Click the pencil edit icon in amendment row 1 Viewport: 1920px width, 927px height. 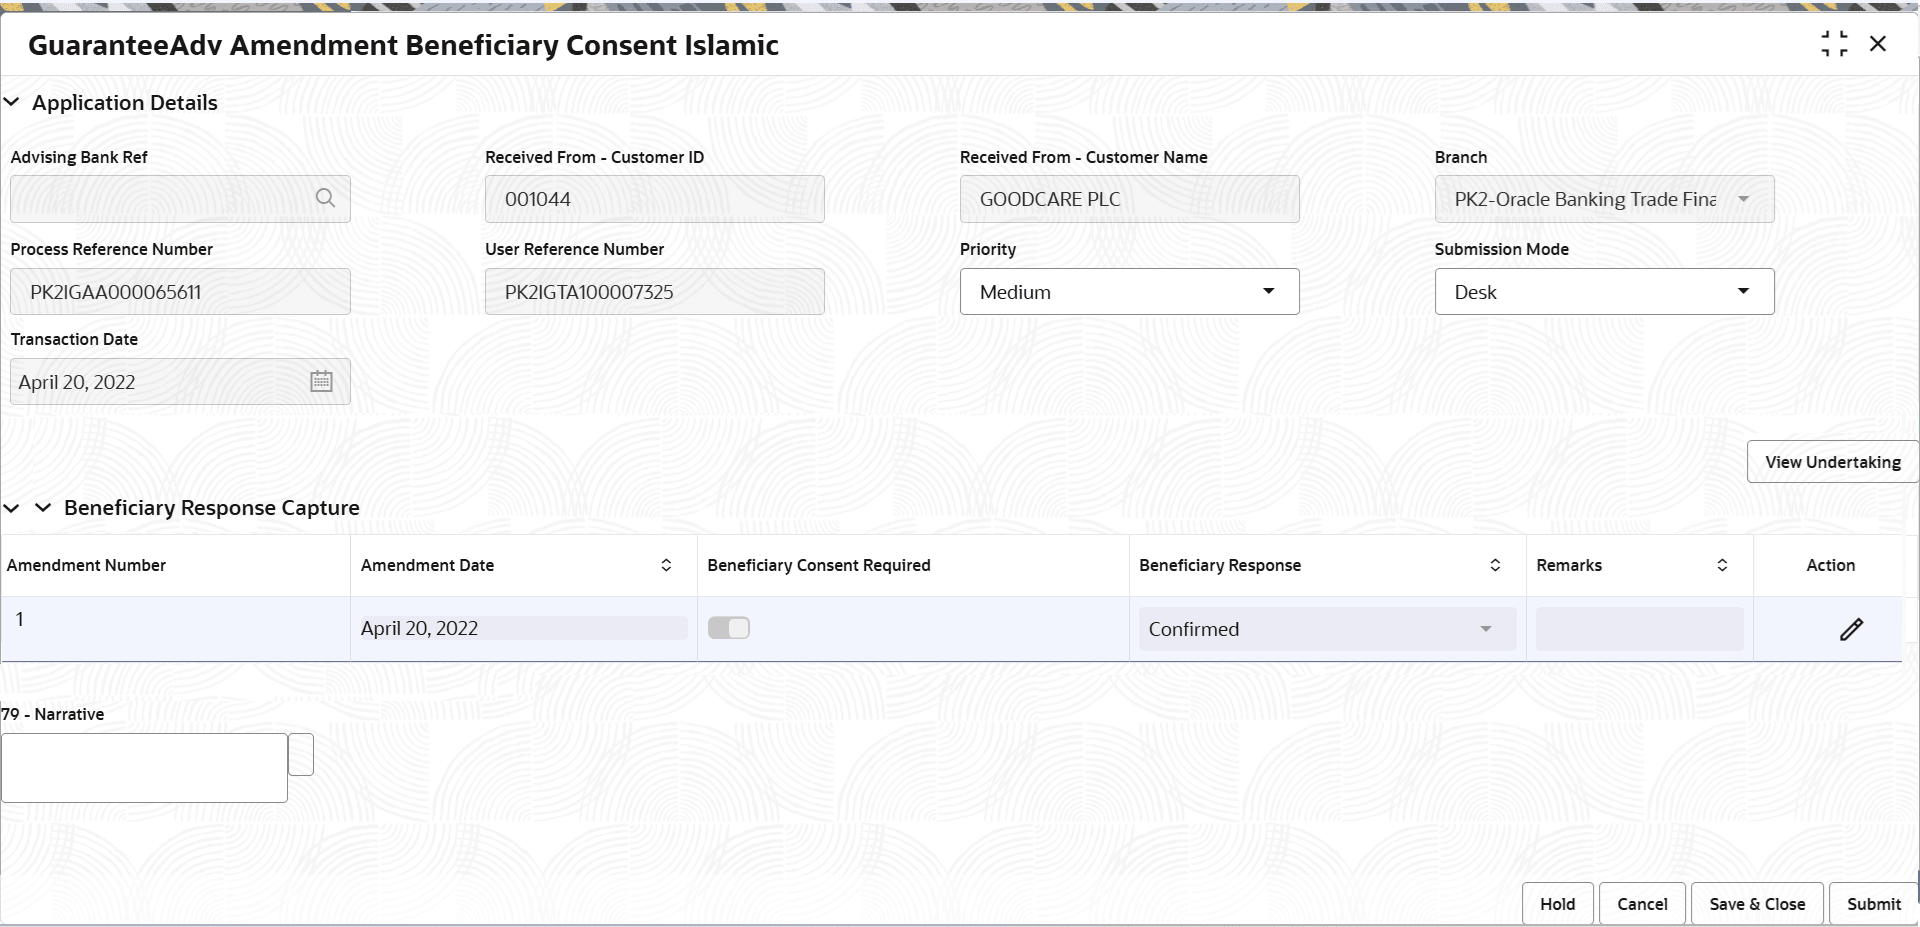1851,629
